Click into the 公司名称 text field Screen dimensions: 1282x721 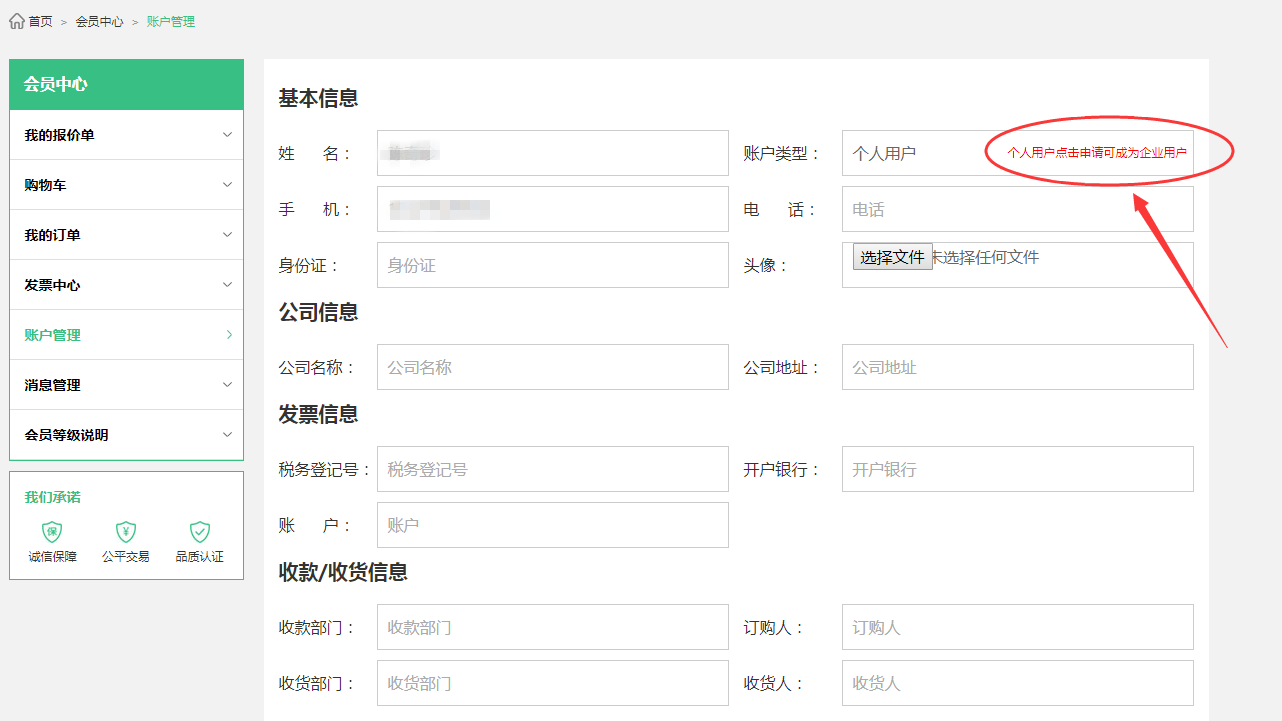(552, 367)
